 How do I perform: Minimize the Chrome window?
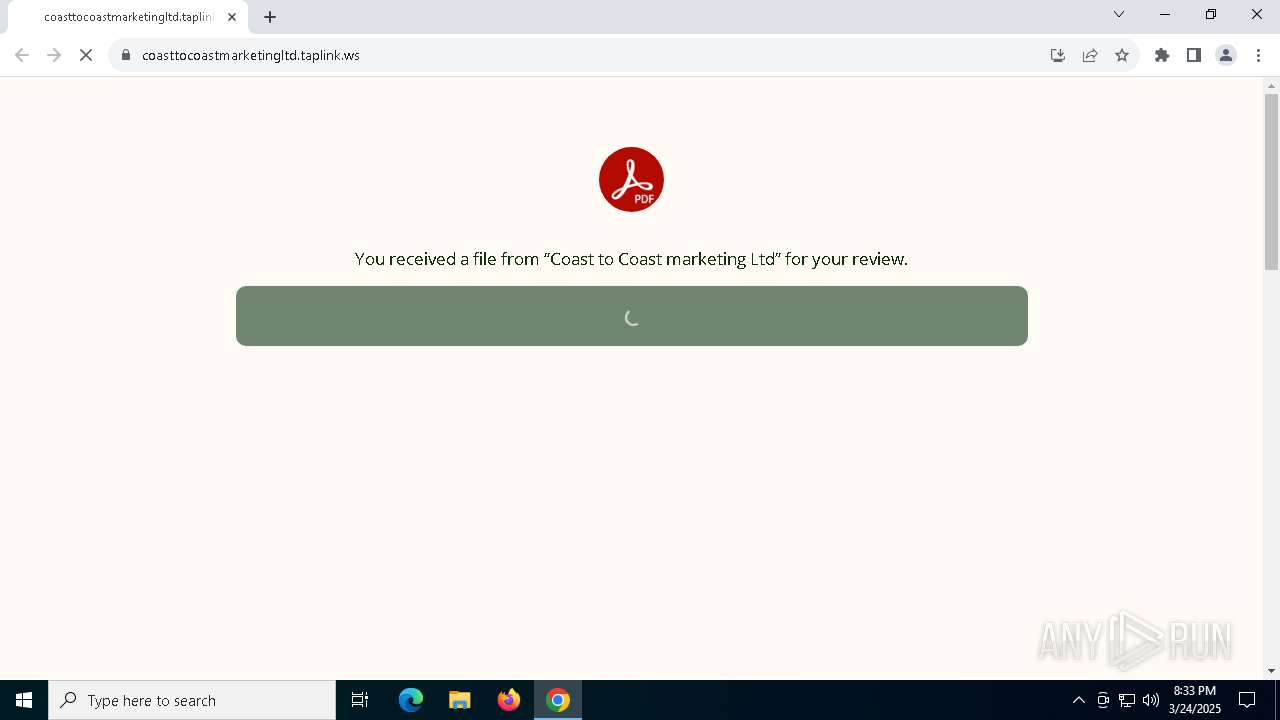tap(1165, 14)
